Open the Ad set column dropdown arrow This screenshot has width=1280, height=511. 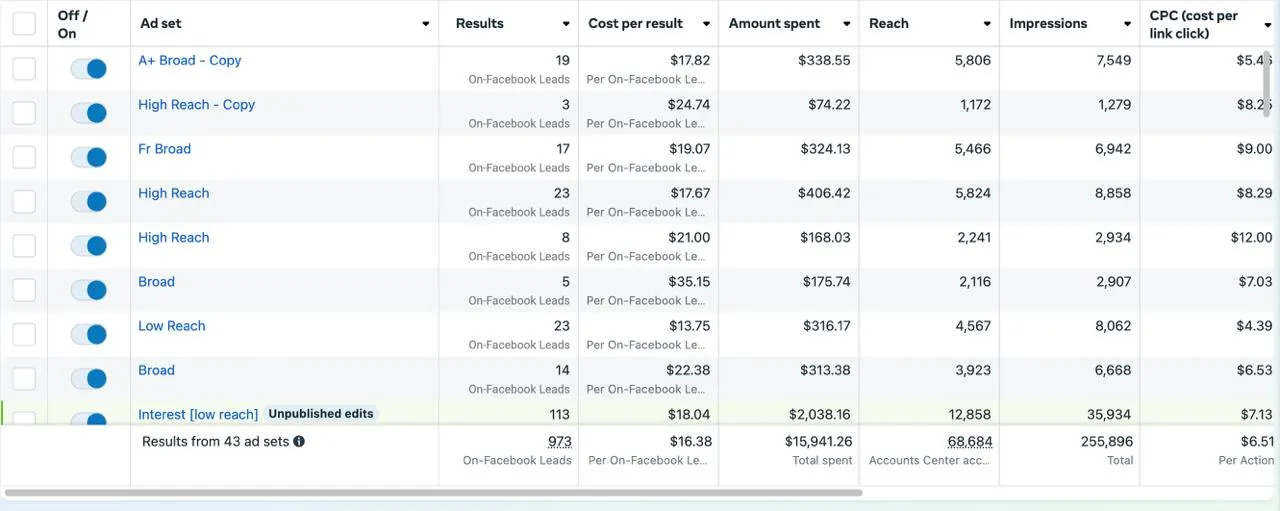pyautogui.click(x=425, y=24)
